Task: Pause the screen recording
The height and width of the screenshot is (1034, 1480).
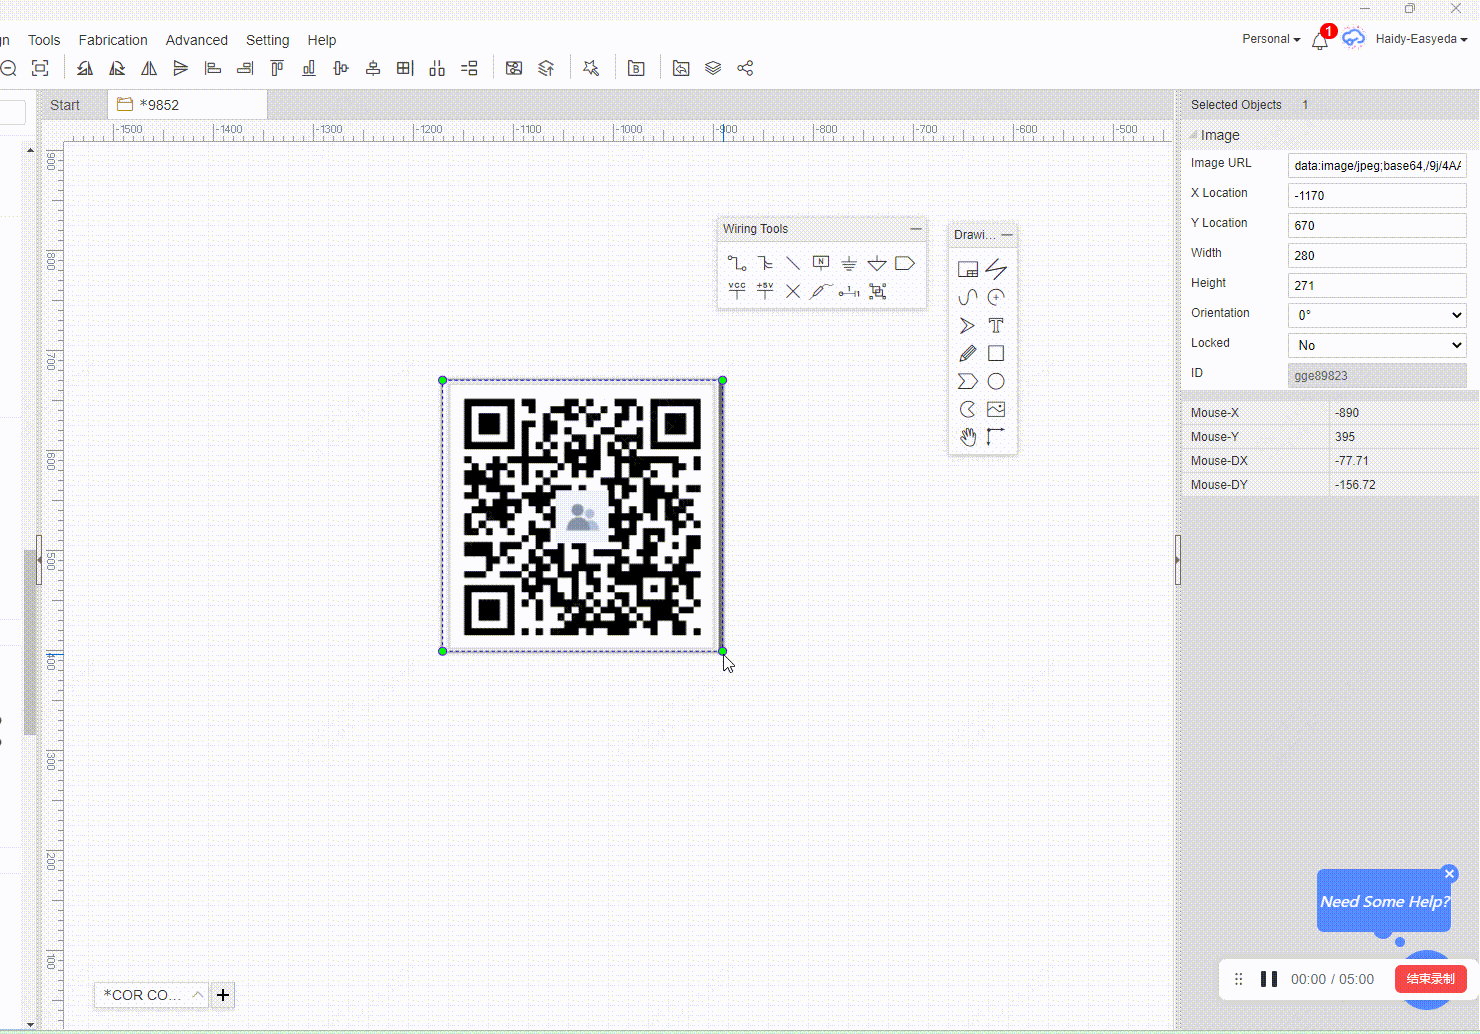Action: (x=1269, y=979)
